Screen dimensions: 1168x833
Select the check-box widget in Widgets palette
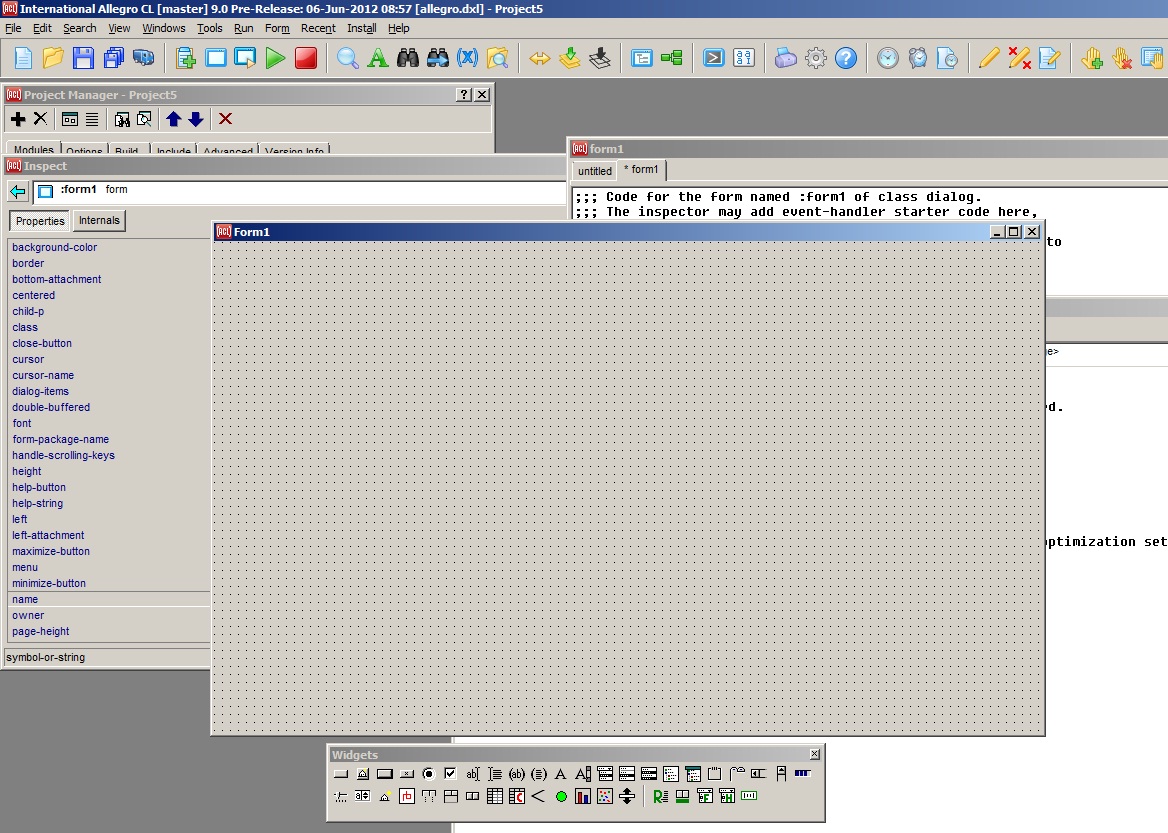450,773
